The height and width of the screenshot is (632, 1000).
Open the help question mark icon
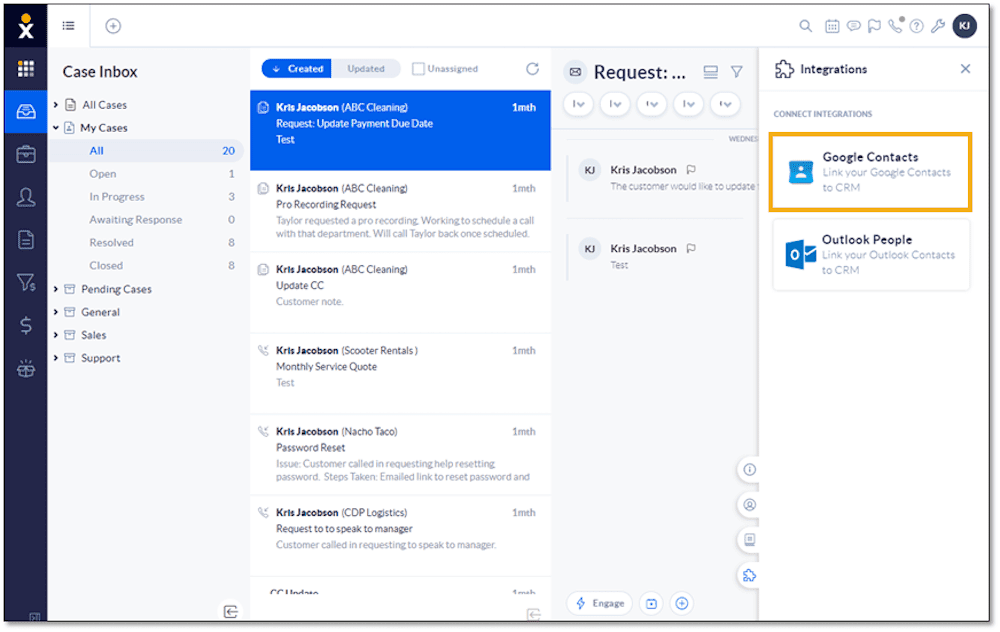click(x=916, y=26)
